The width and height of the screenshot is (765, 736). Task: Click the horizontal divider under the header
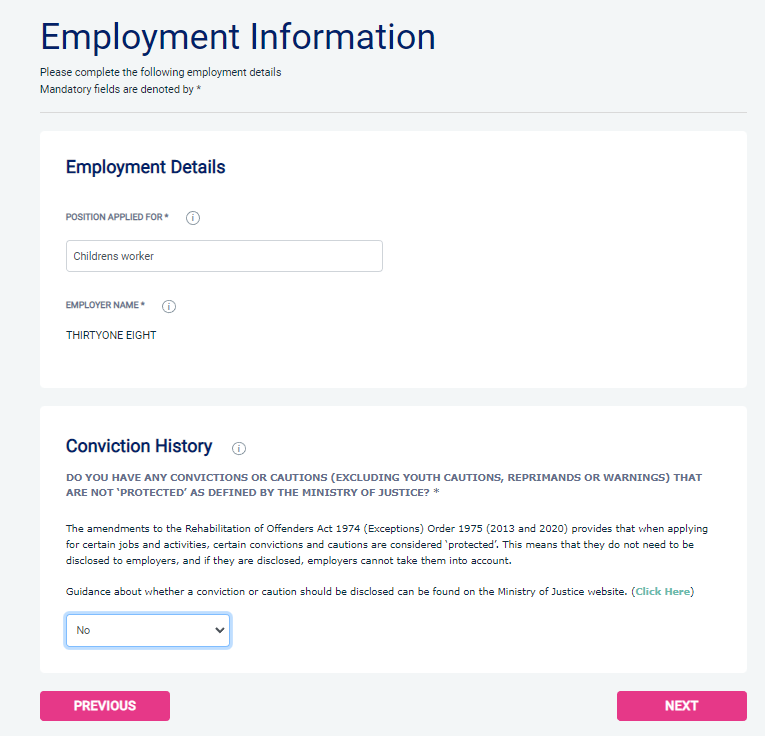coord(393,113)
